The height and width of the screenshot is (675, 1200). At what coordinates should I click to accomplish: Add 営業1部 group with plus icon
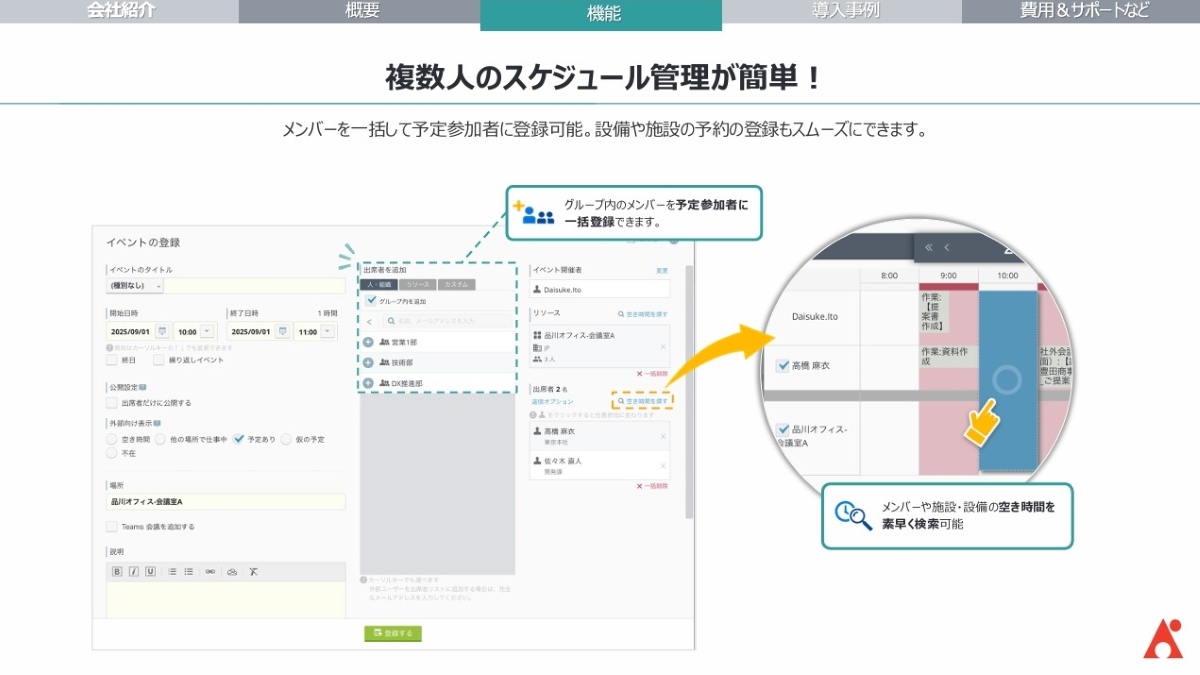(368, 342)
